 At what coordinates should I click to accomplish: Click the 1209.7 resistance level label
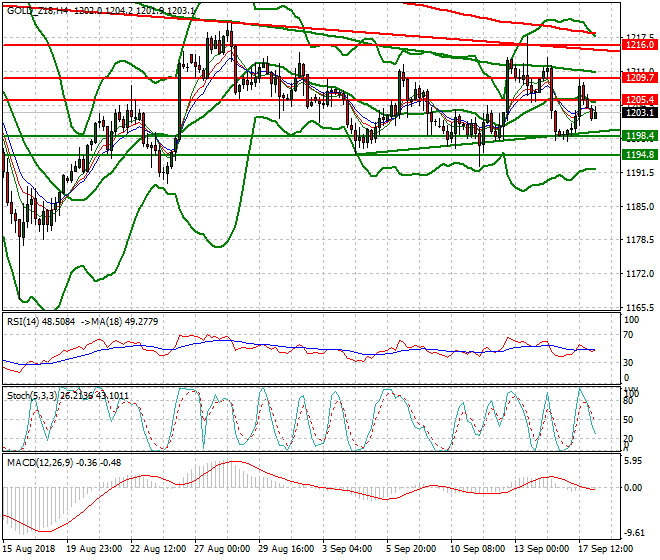click(639, 77)
